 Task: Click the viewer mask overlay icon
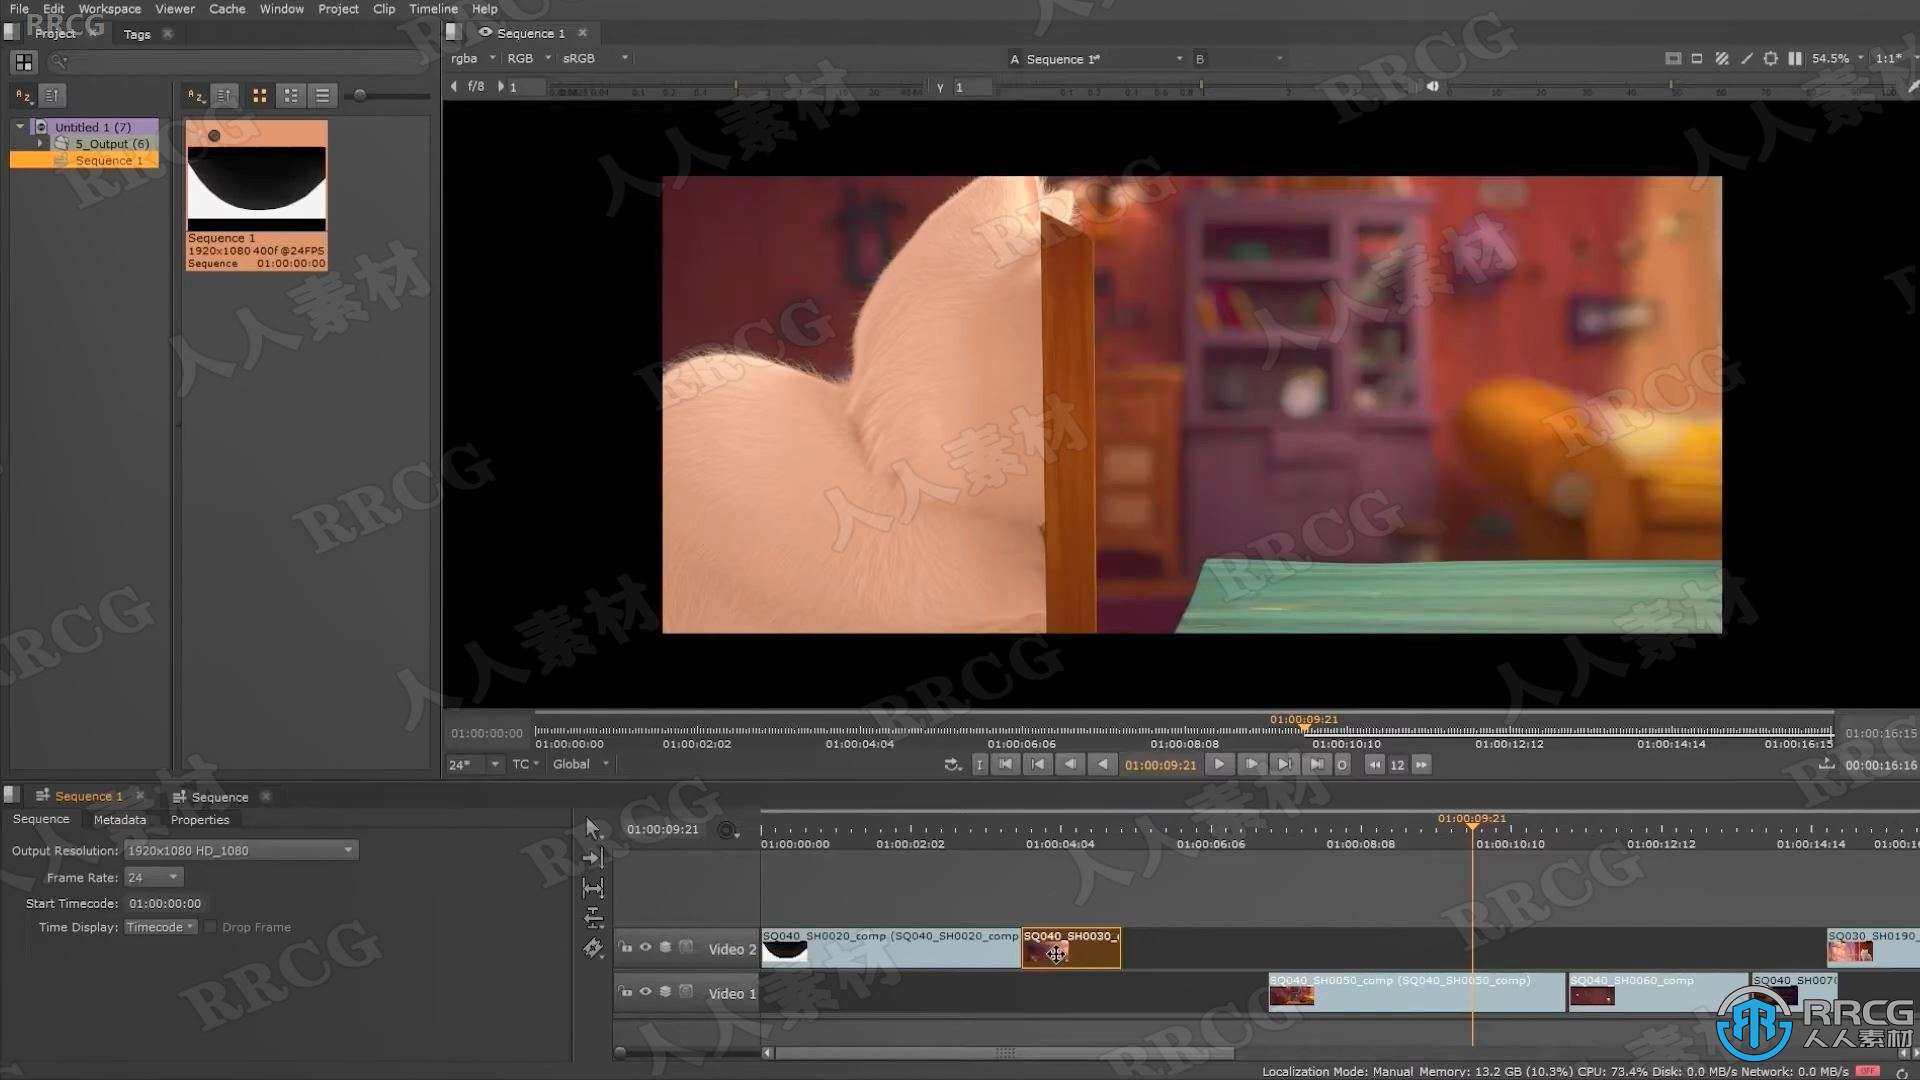(1697, 59)
